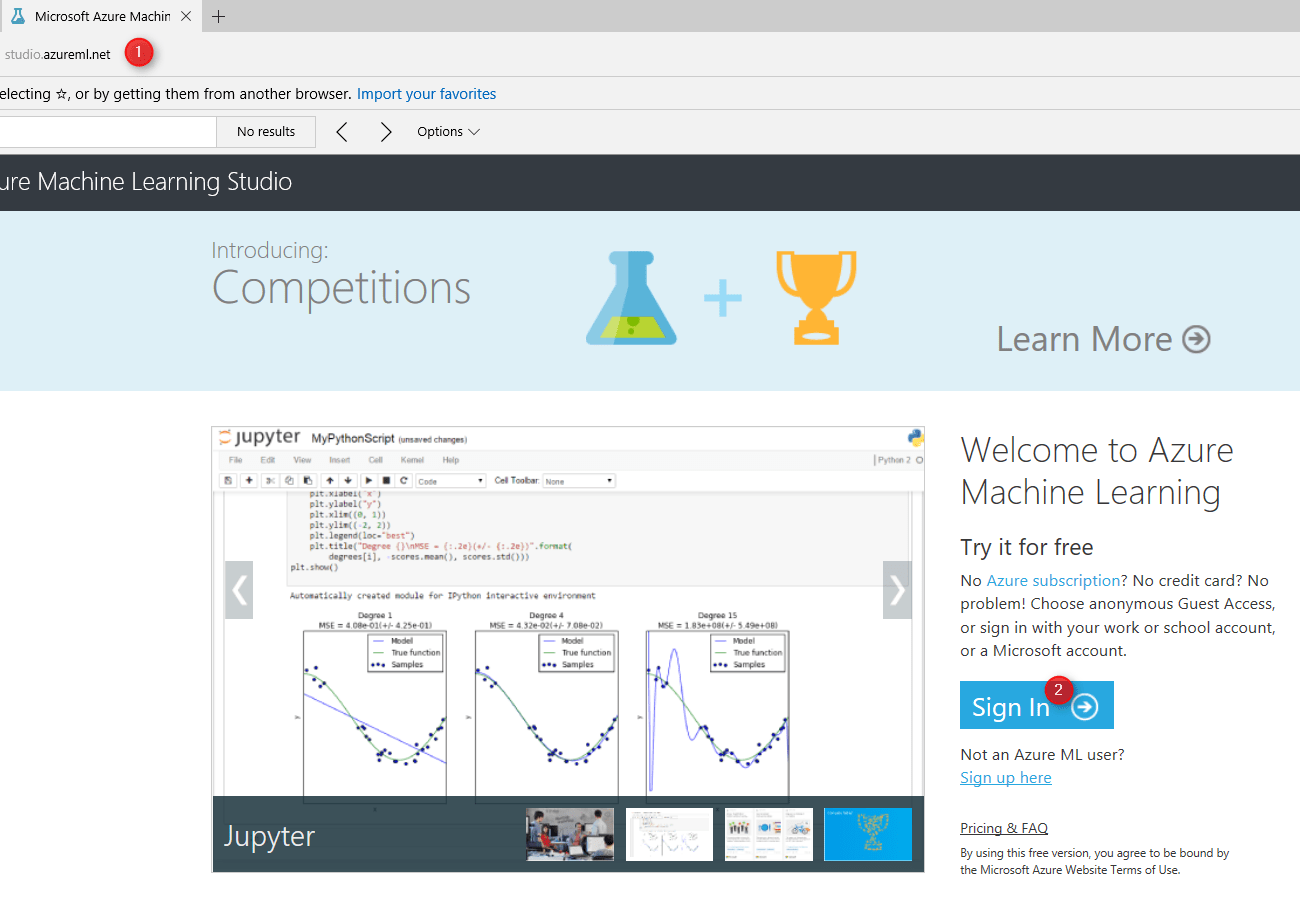Cut cells with the scissors icon
This screenshot has height=918, width=1300.
point(271,479)
